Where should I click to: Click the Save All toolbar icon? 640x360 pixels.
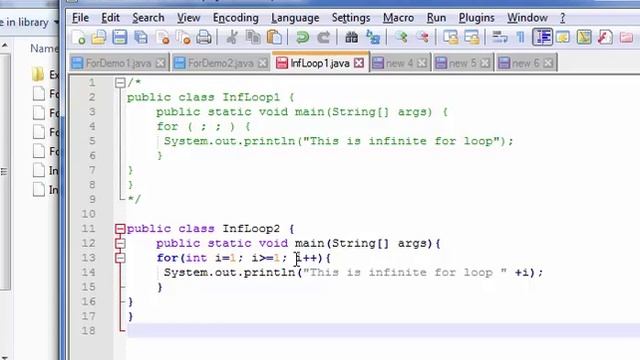tap(141, 38)
